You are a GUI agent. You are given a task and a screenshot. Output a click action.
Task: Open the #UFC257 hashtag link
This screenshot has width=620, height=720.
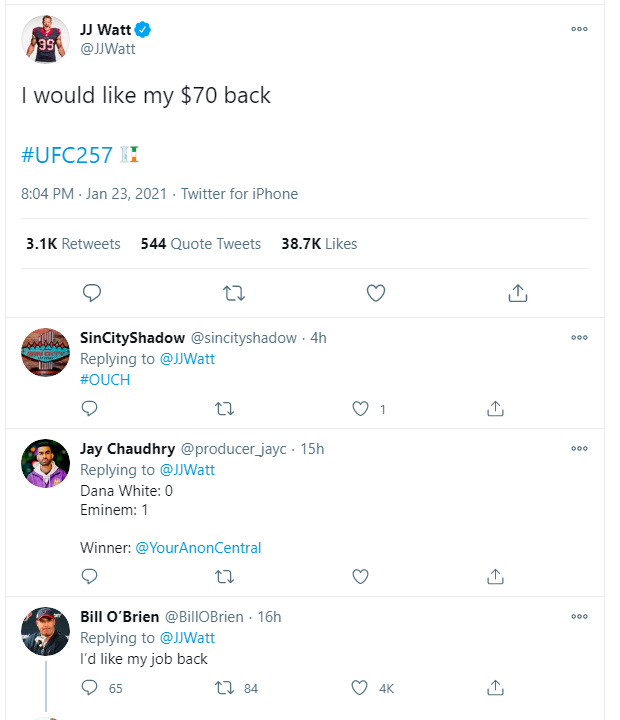pos(66,155)
